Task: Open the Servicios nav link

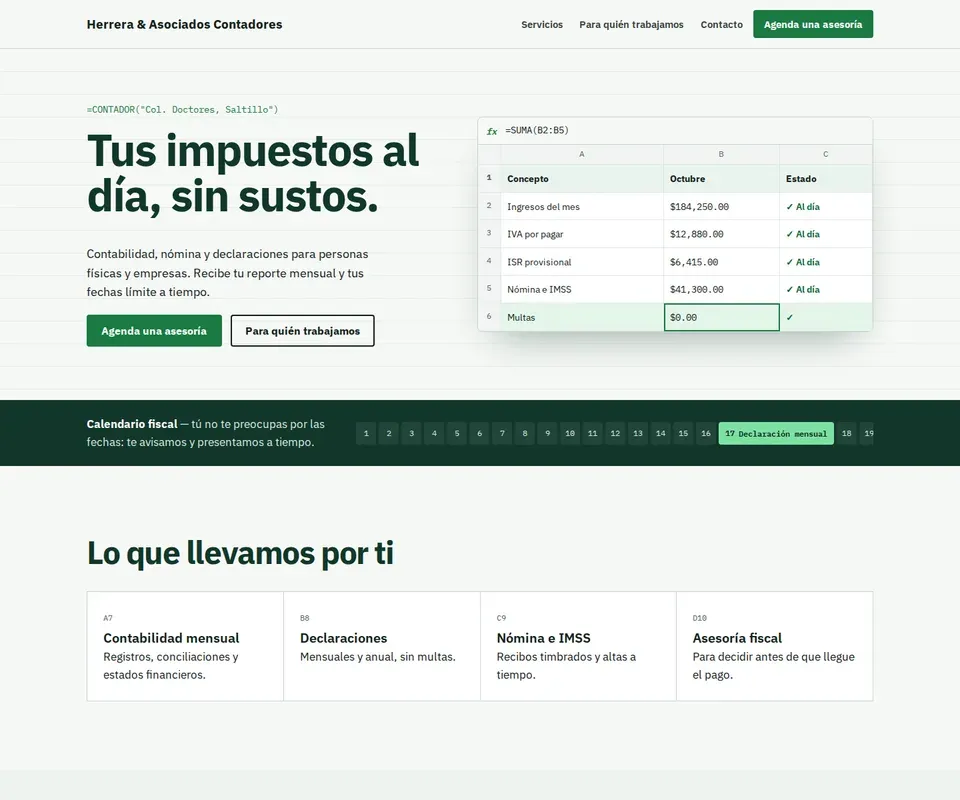Action: click(542, 24)
